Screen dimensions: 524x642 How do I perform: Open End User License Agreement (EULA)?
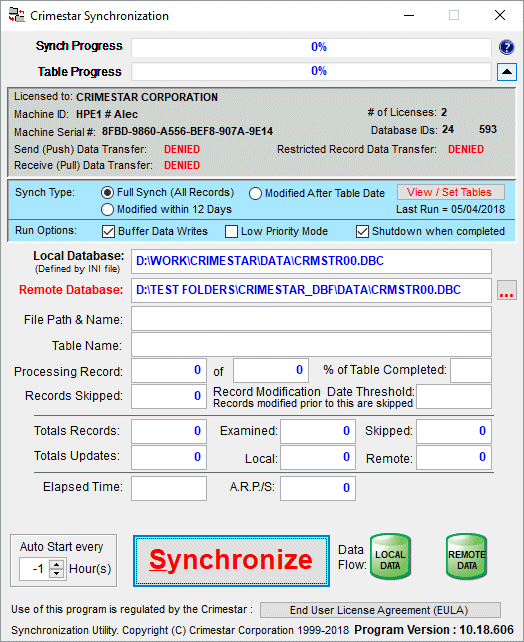pyautogui.click(x=380, y=610)
